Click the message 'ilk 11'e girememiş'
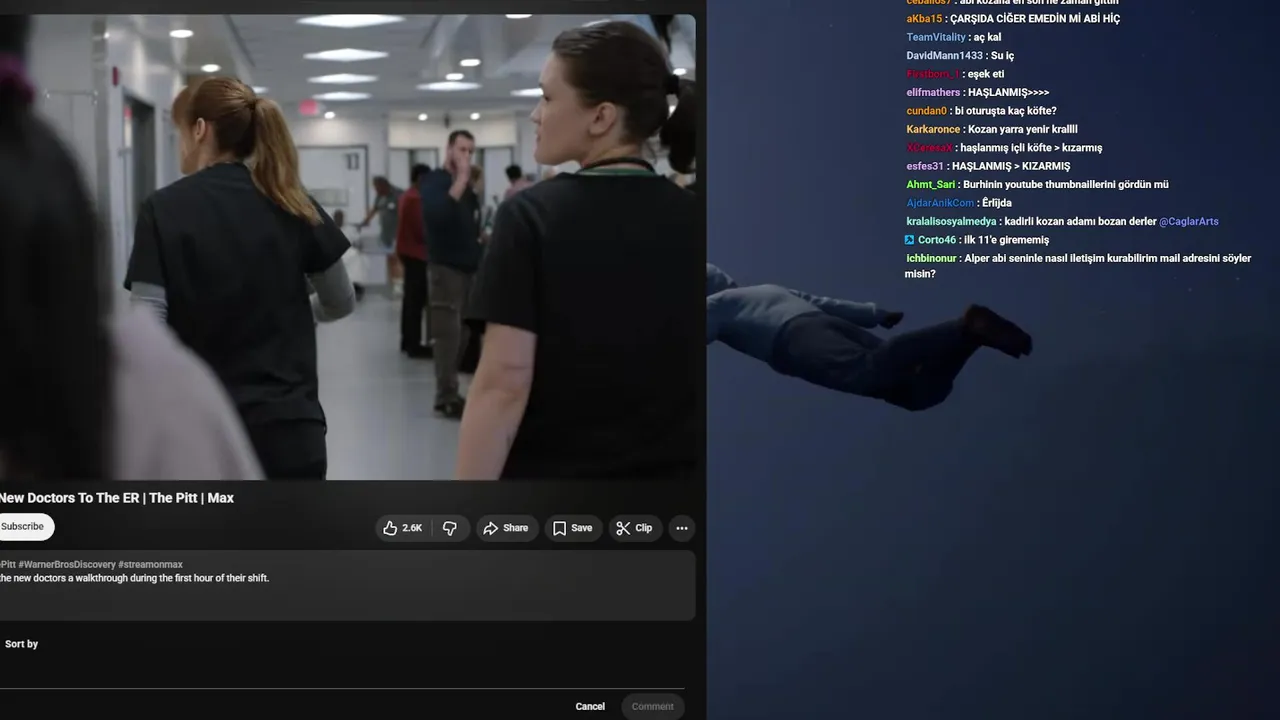1280x720 pixels. [1007, 240]
